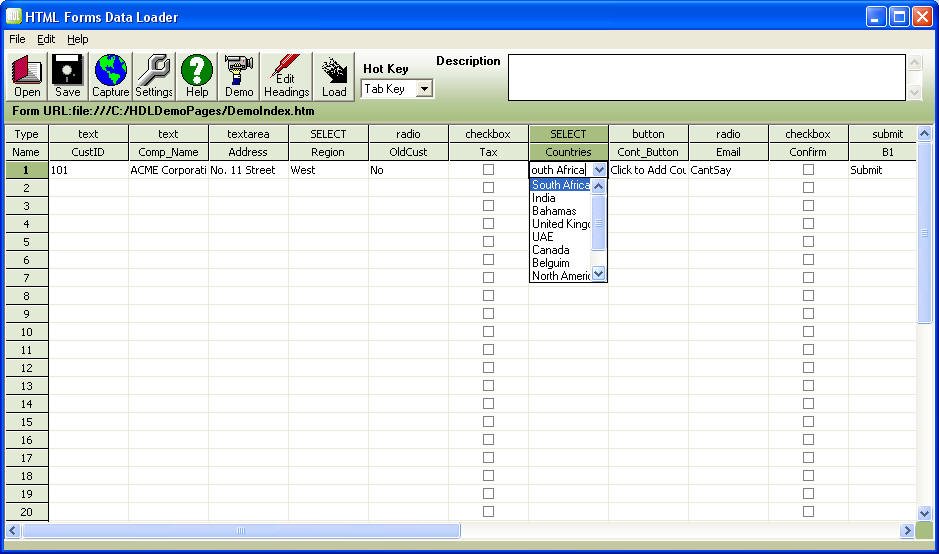Click the grid scroll left arrow
Screen dimensions: 939x554
pyautogui.click(x=13, y=531)
